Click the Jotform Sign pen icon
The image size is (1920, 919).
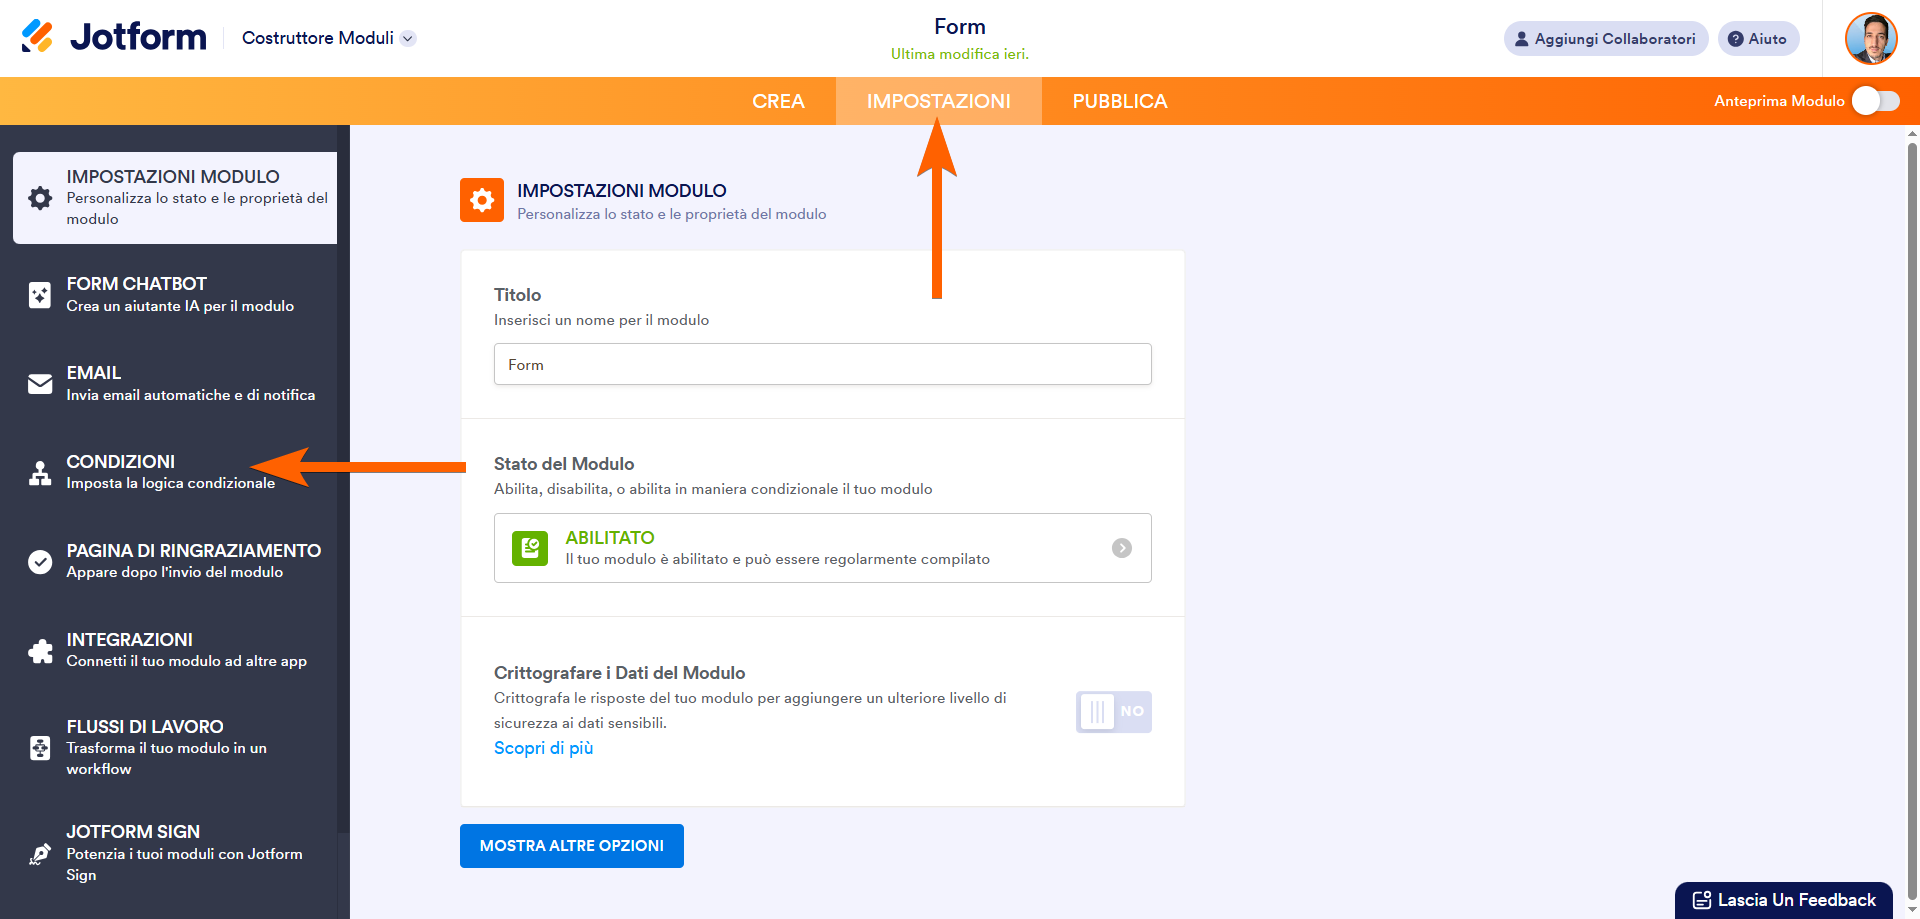click(40, 853)
